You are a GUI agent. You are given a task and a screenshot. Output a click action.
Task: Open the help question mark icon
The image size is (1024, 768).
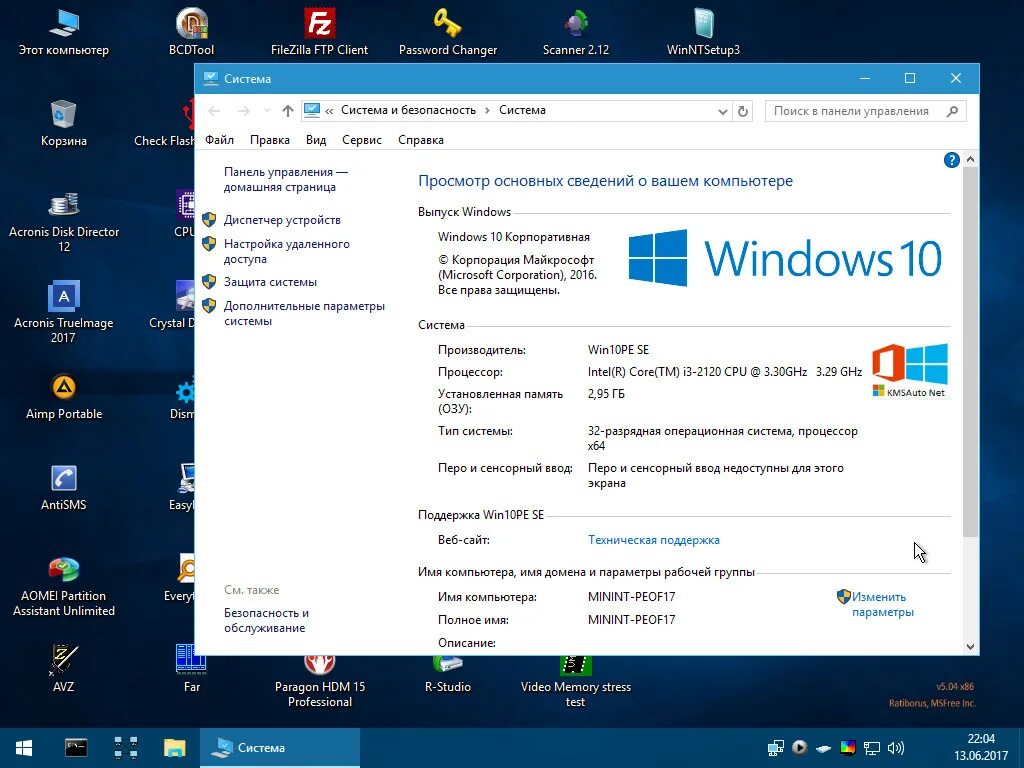click(x=952, y=159)
